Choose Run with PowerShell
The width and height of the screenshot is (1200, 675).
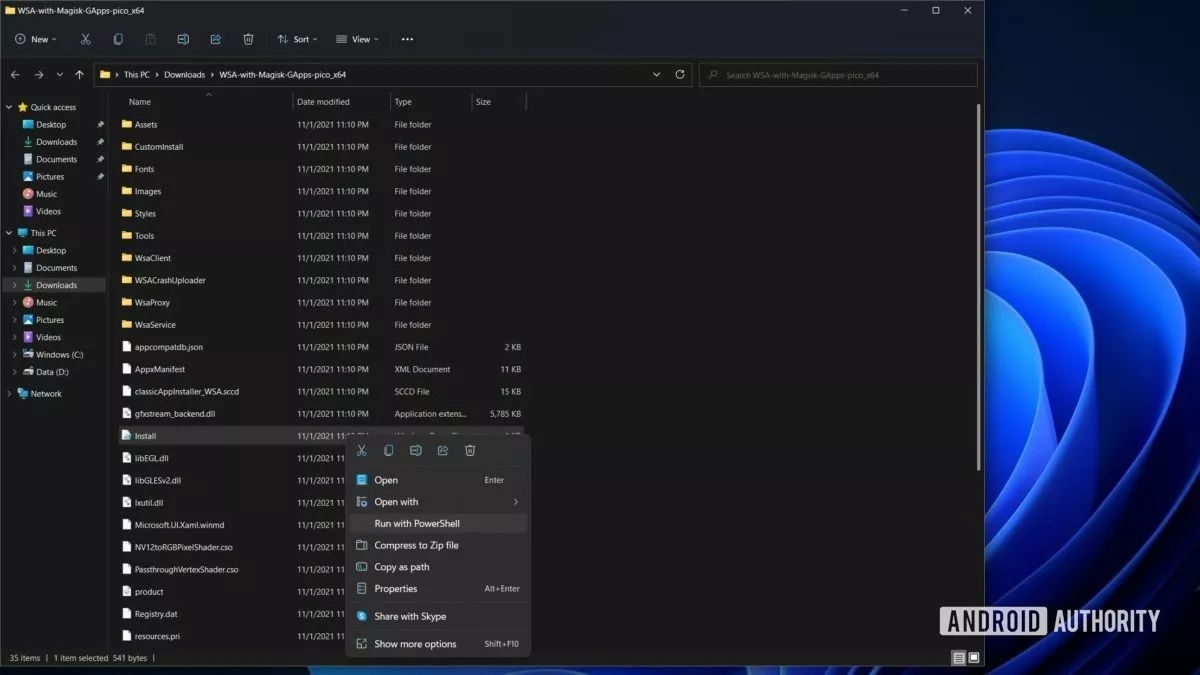437,524
